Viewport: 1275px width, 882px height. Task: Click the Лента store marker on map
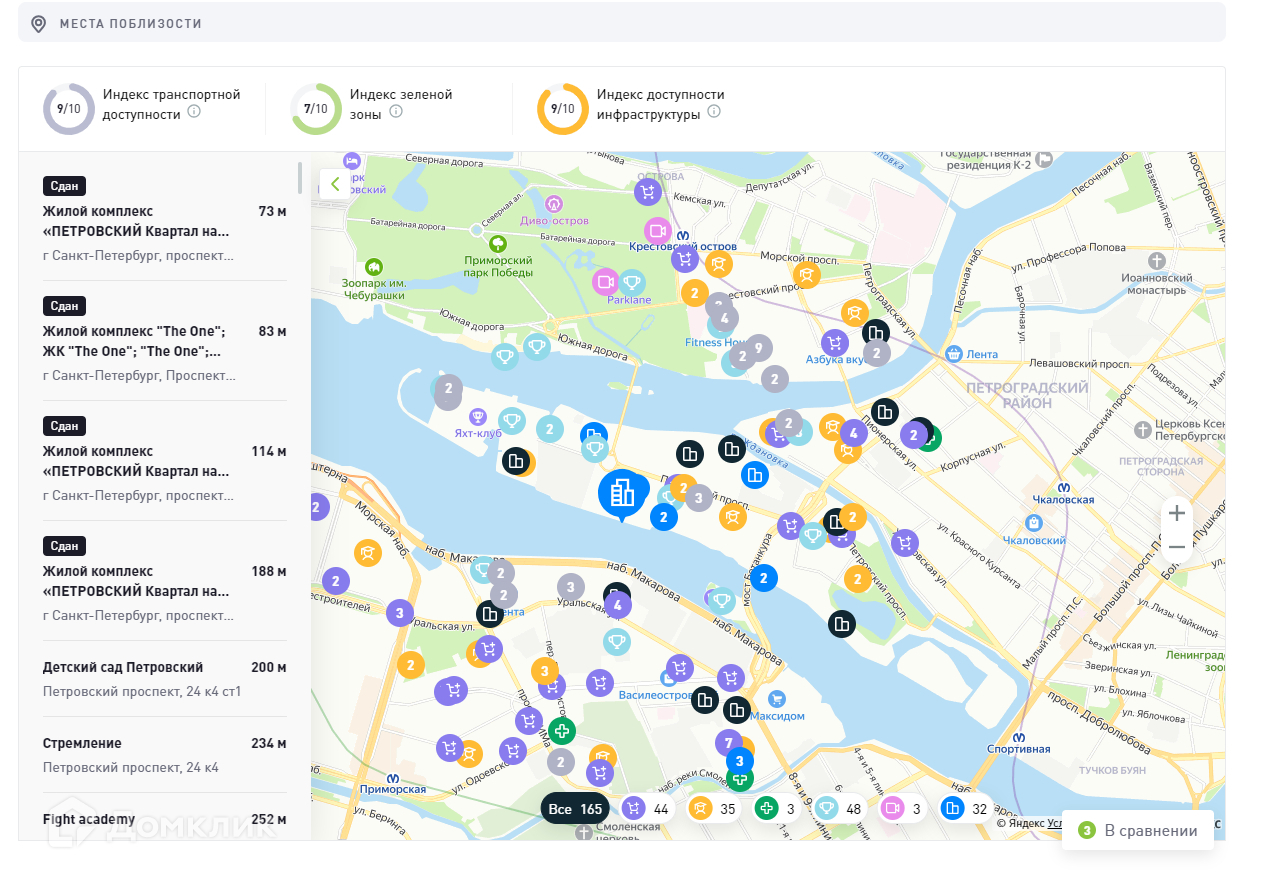954,354
